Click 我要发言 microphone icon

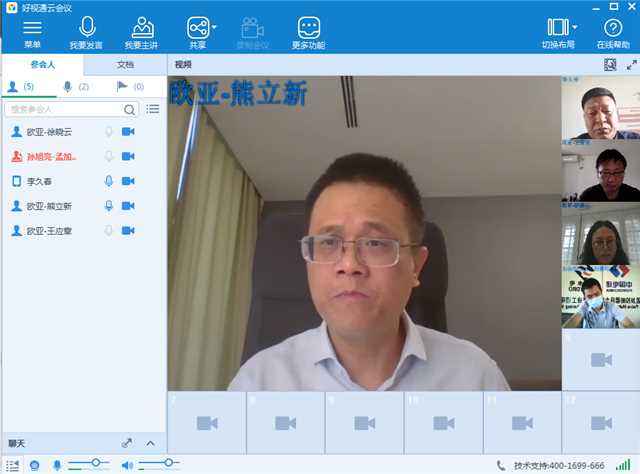click(x=86, y=28)
